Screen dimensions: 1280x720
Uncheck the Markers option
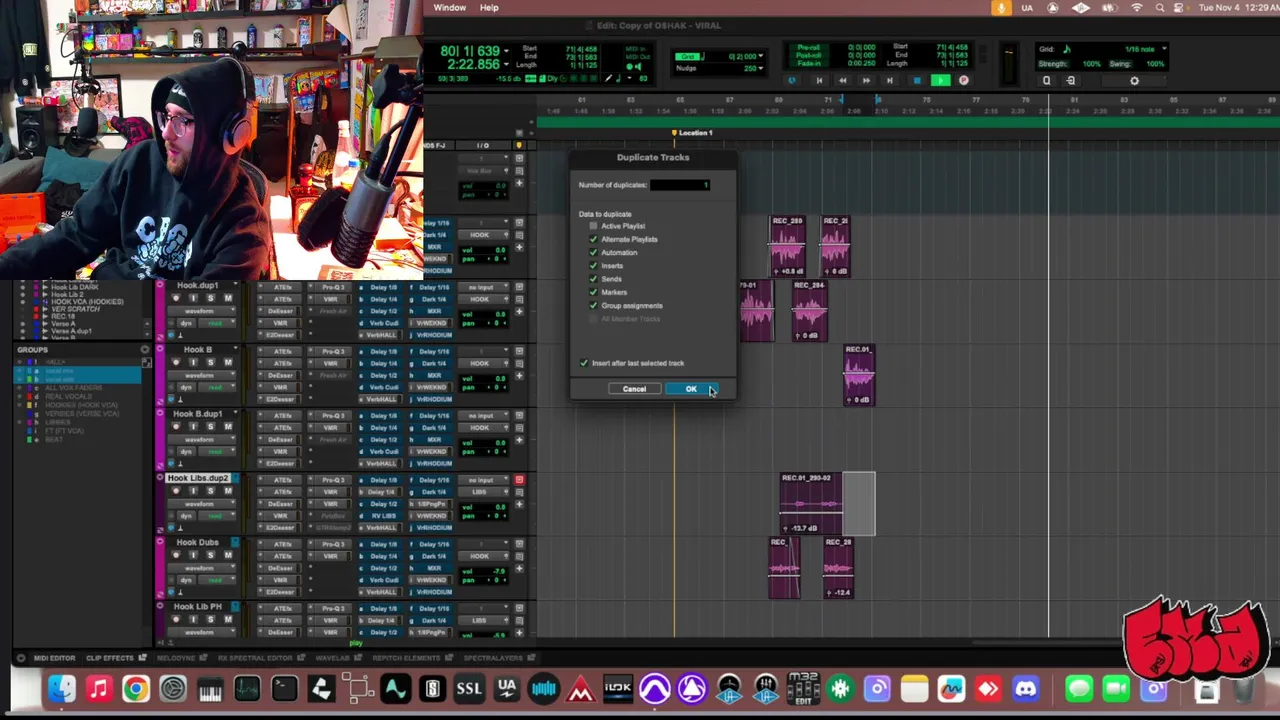tap(593, 292)
